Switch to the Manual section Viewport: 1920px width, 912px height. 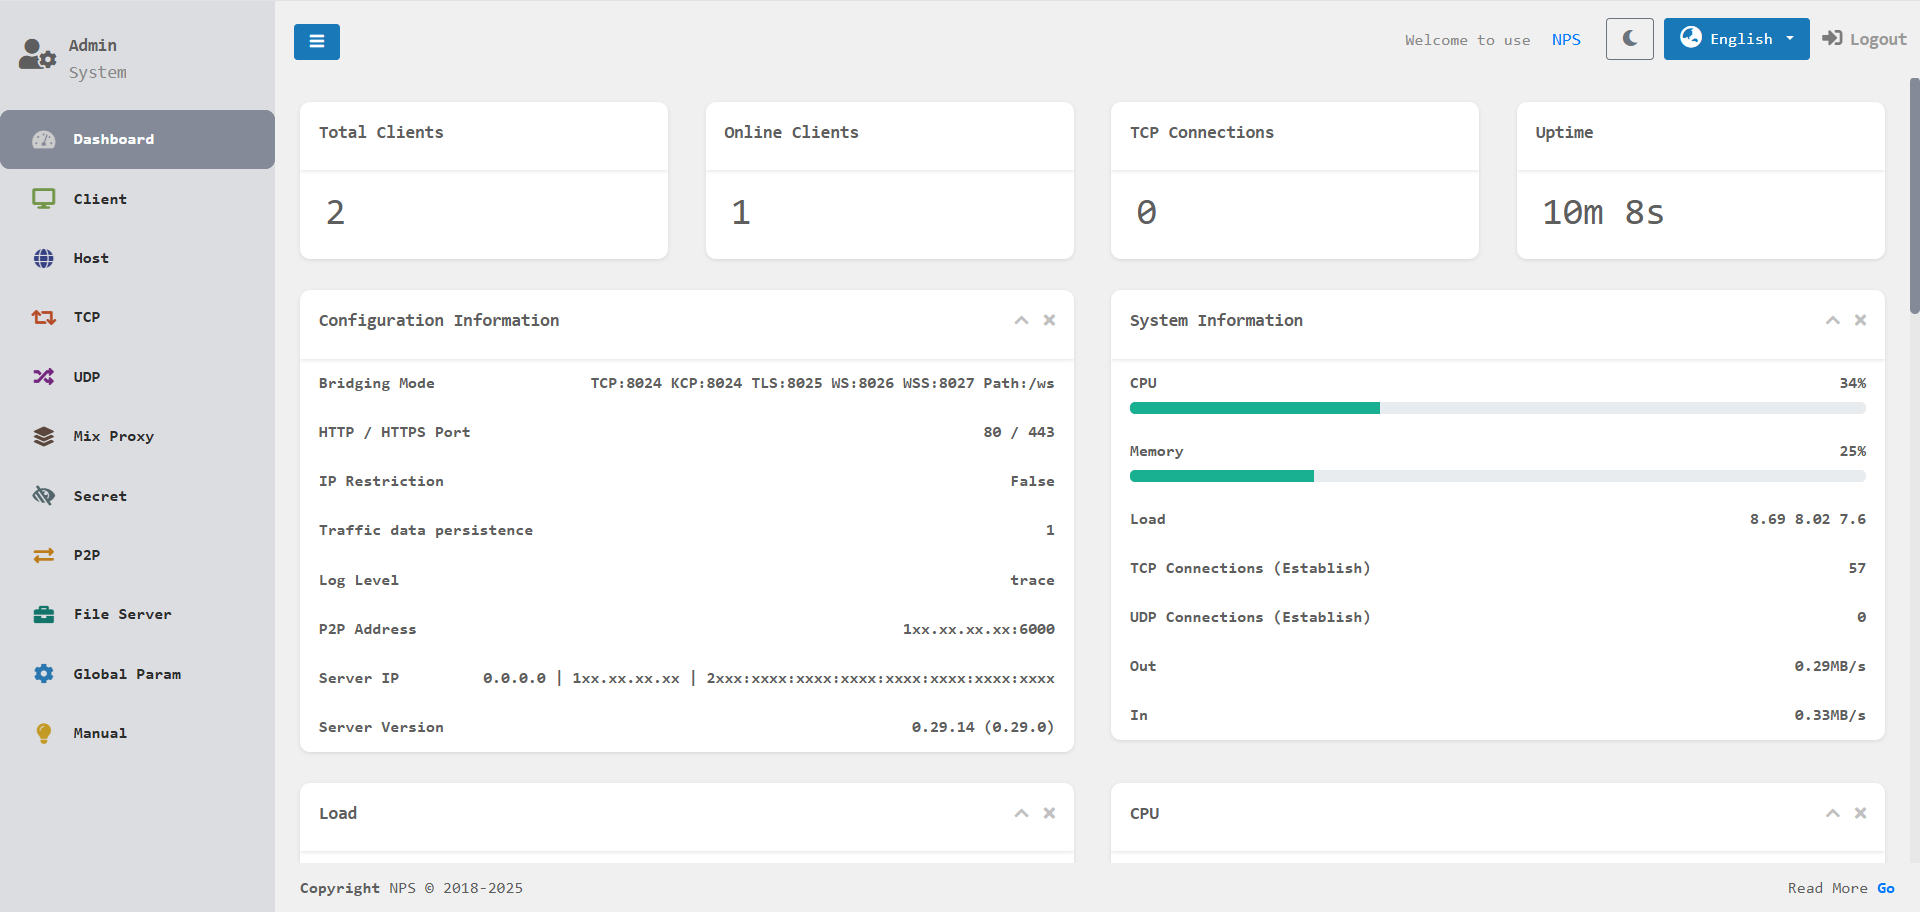(43, 732)
